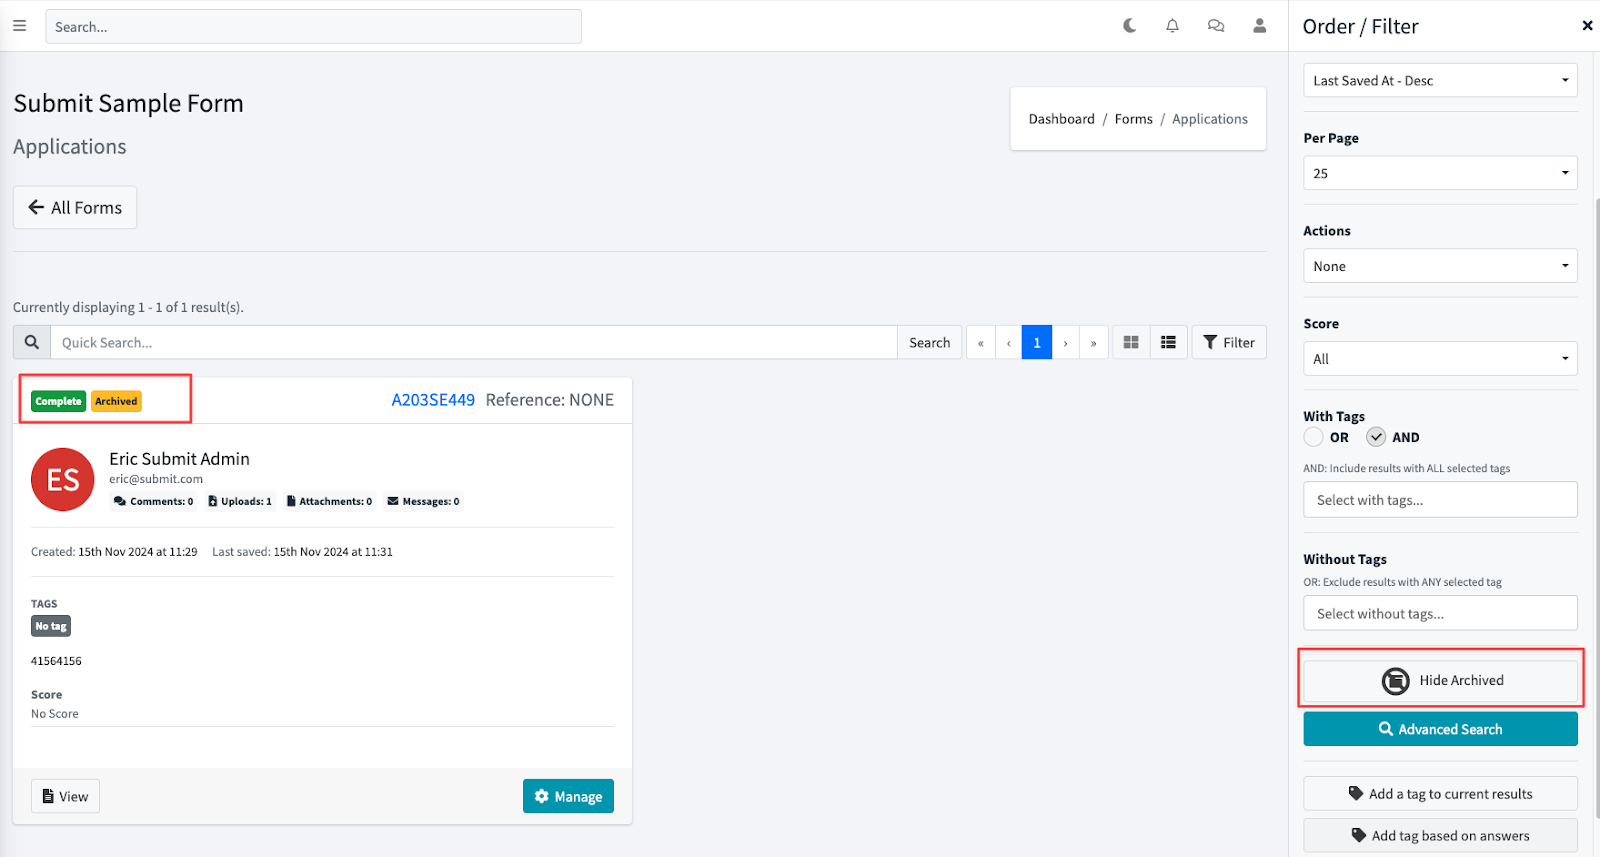Click the quick search magnifier icon
This screenshot has width=1600, height=857.
32,342
